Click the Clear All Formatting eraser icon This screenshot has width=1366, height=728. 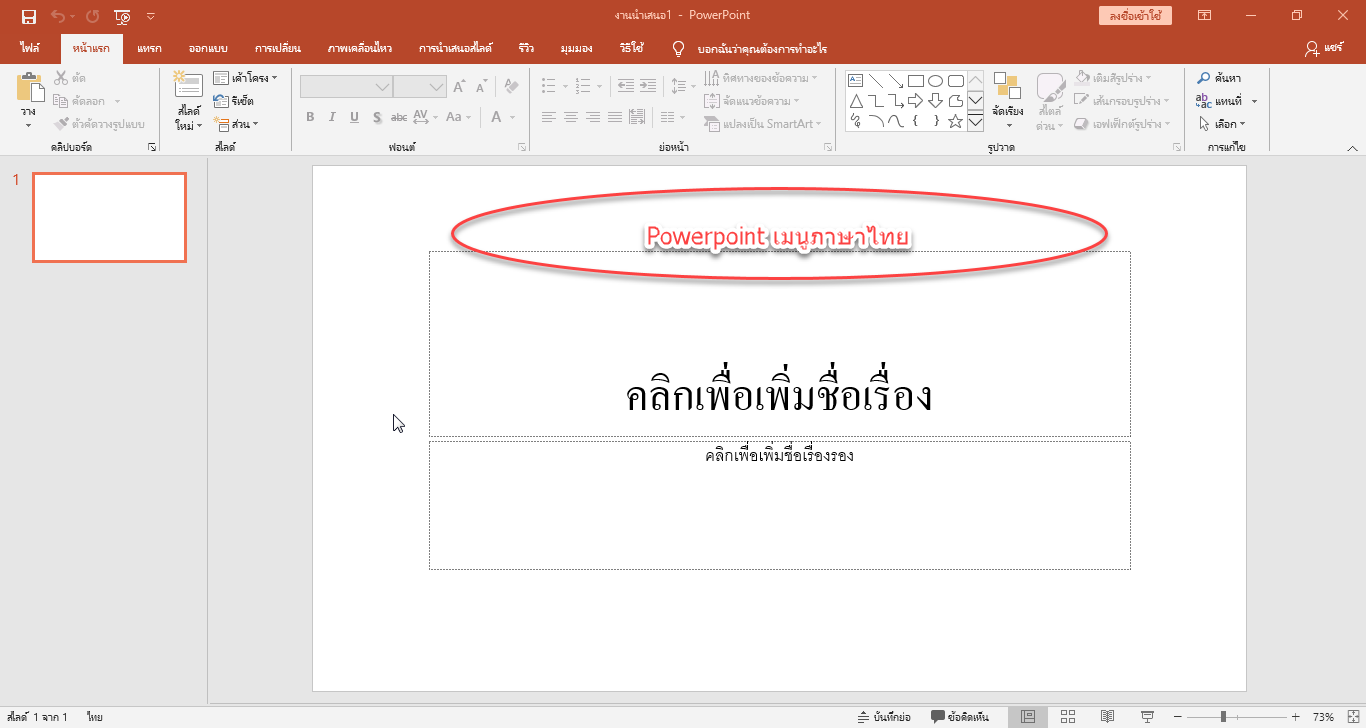tap(511, 87)
